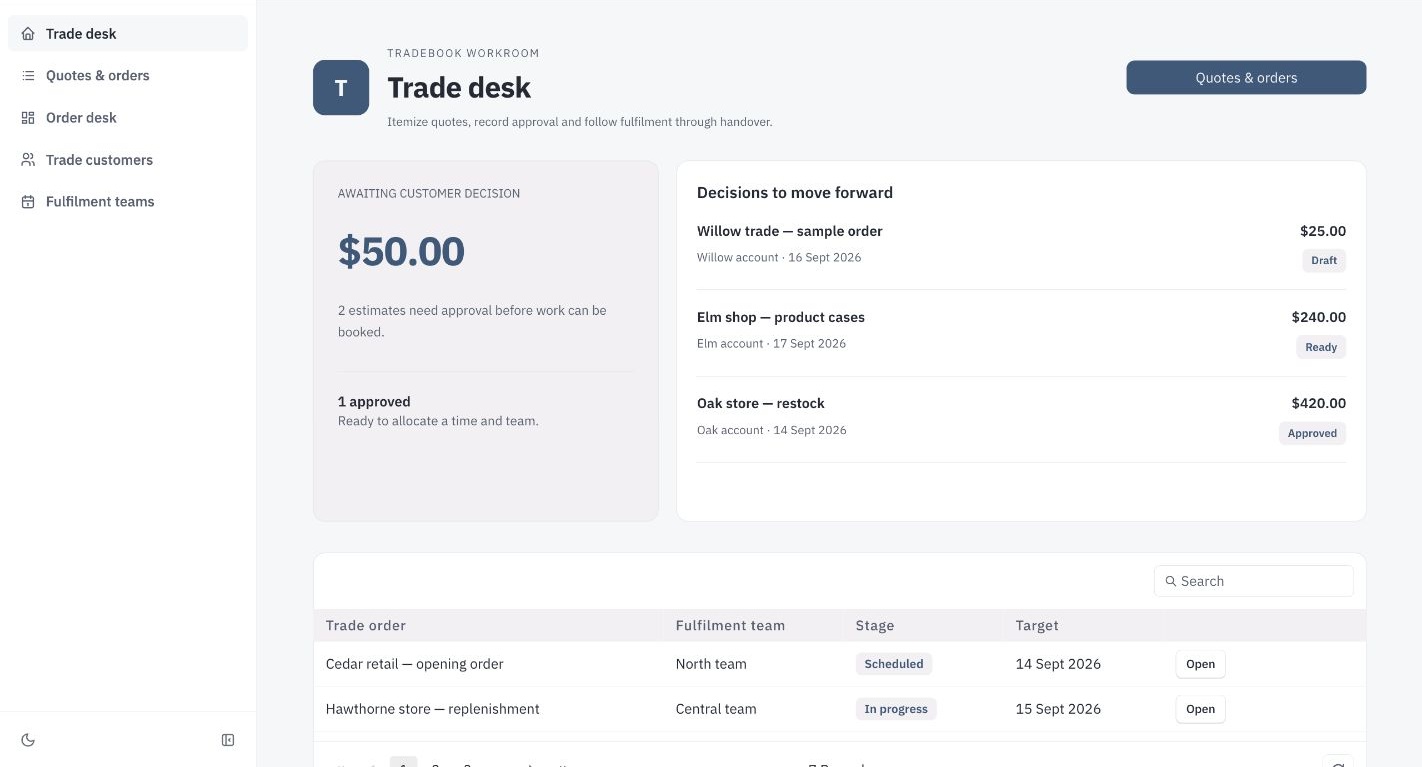Click the Scheduled stage badge
1422x767 pixels.
click(894, 663)
